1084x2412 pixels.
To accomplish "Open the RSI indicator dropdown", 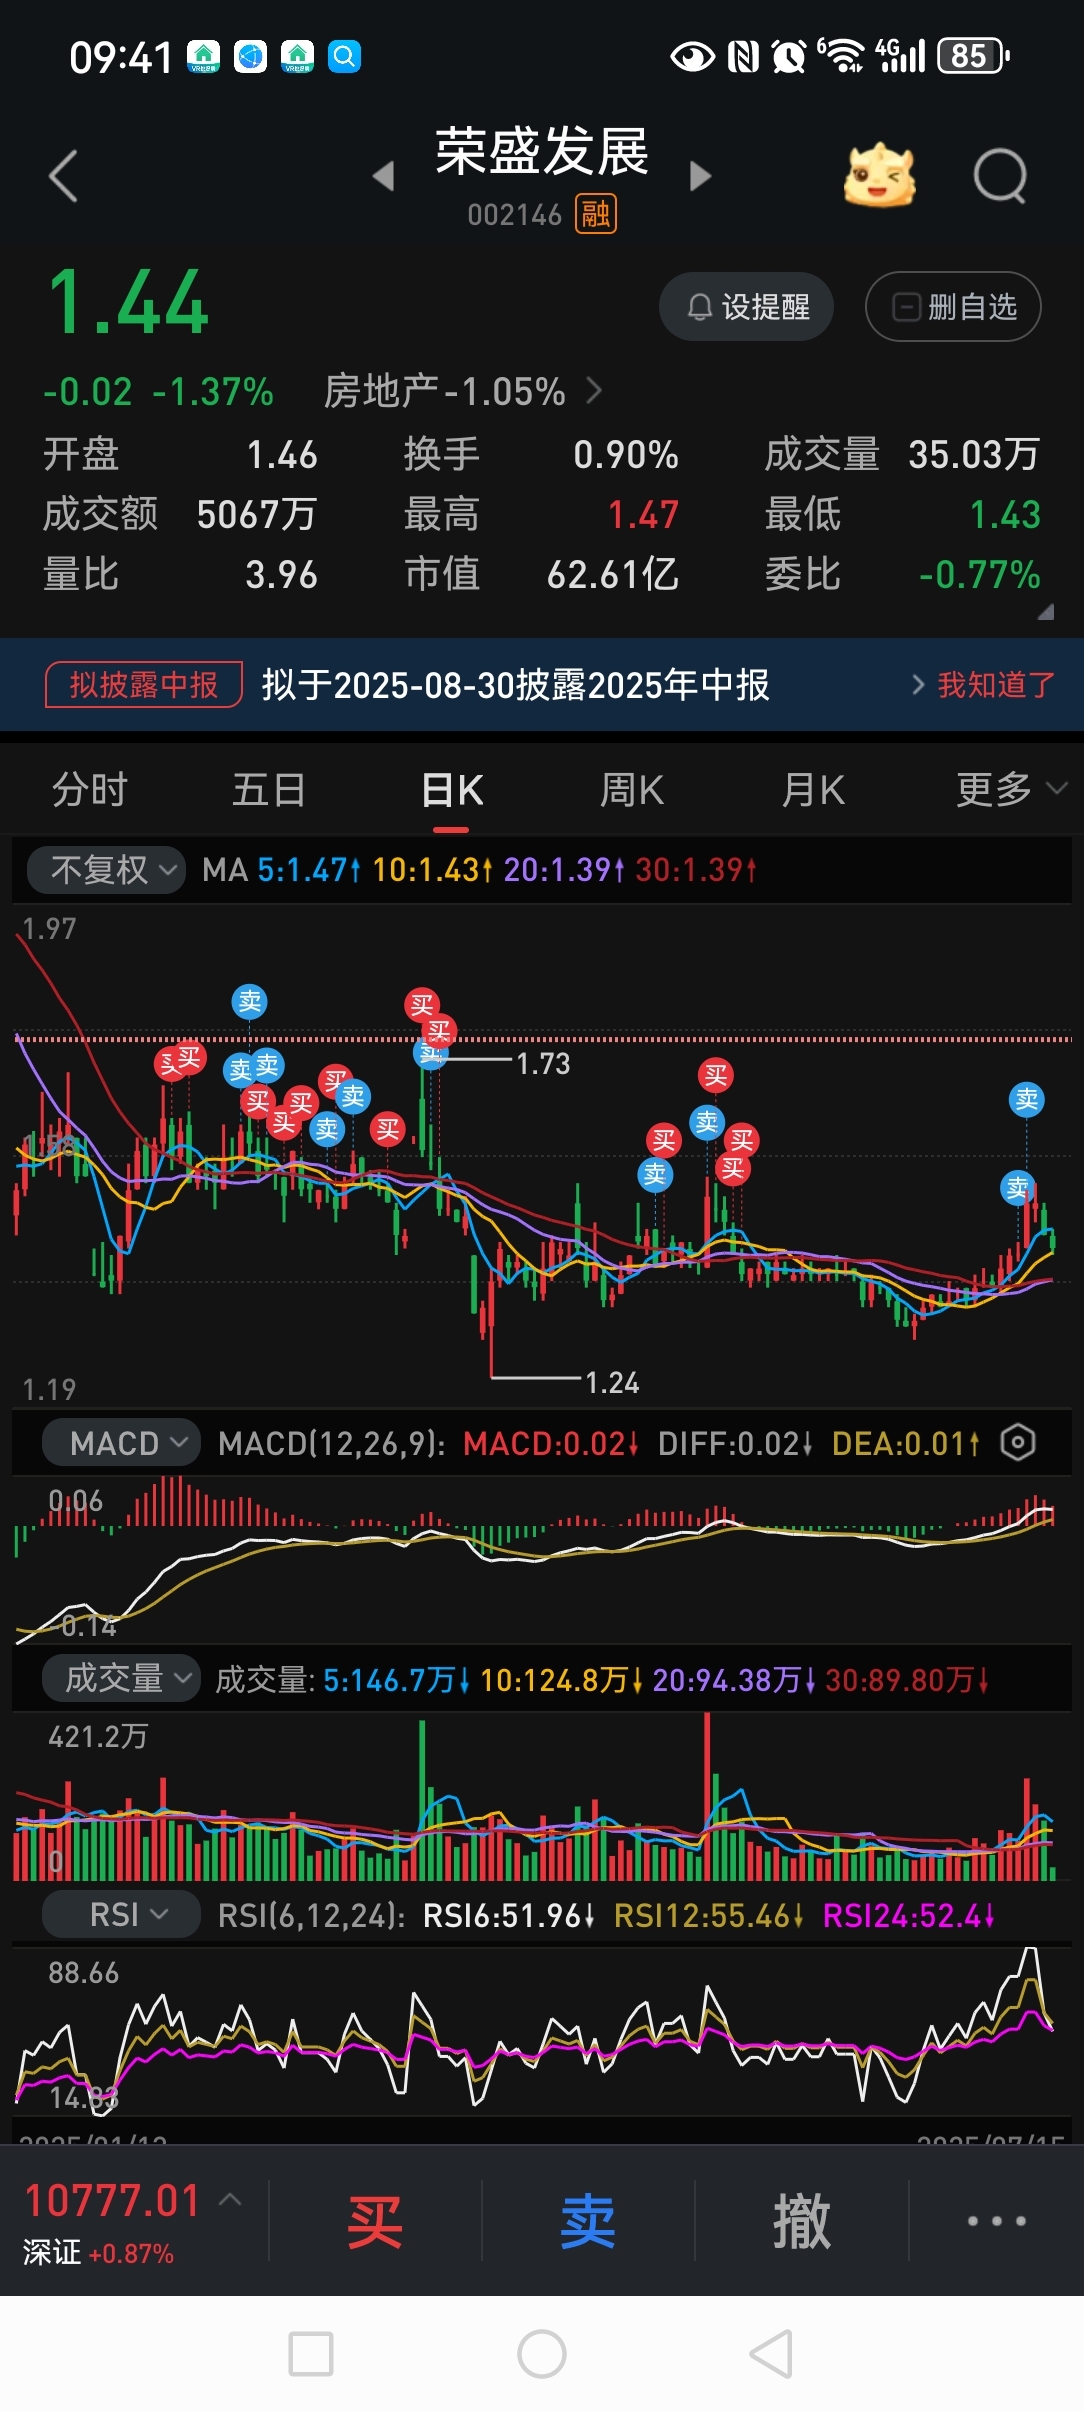I will [x=121, y=1915].
